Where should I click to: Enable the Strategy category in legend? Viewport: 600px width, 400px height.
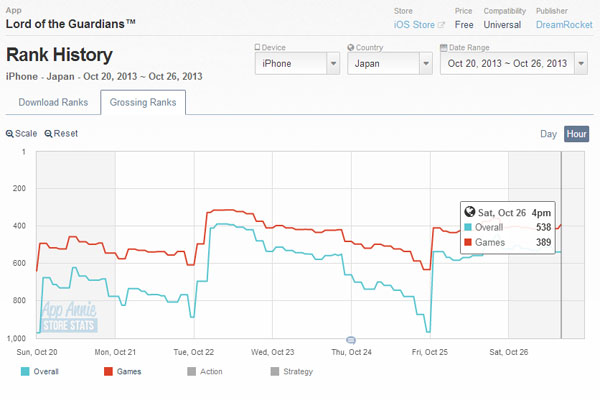[x=292, y=372]
